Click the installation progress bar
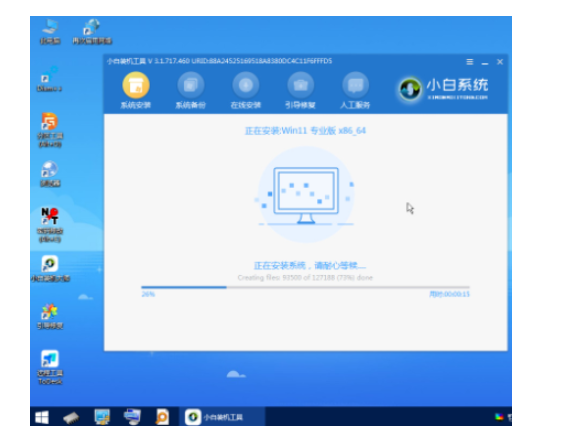The width and height of the screenshot is (588, 439). pos(305,287)
